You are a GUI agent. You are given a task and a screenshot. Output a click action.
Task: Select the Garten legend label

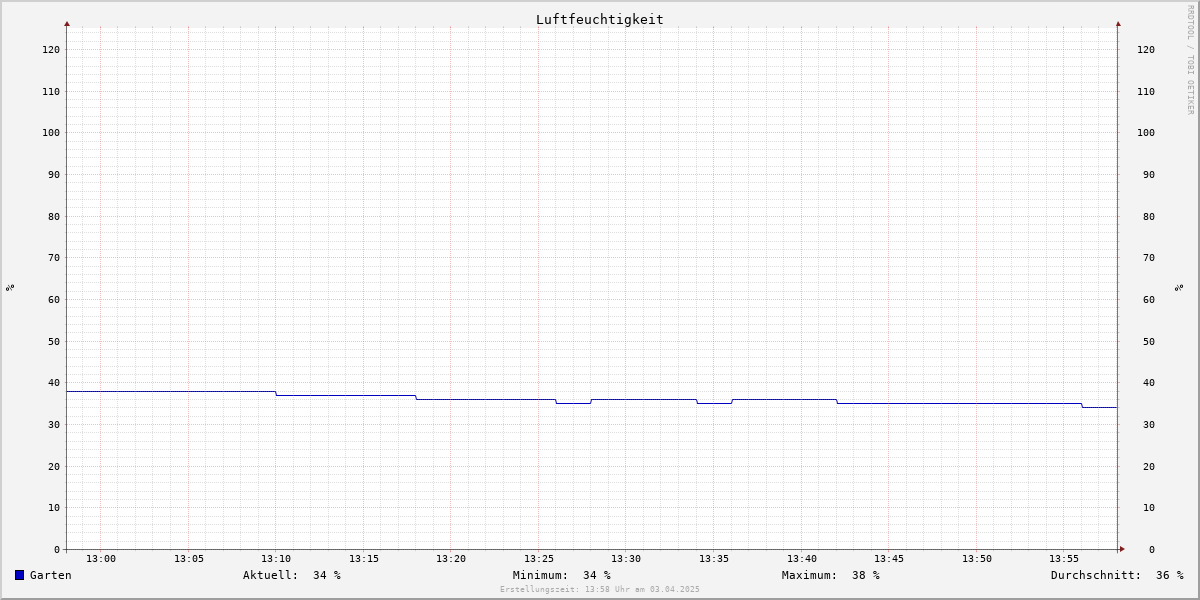[51, 575]
